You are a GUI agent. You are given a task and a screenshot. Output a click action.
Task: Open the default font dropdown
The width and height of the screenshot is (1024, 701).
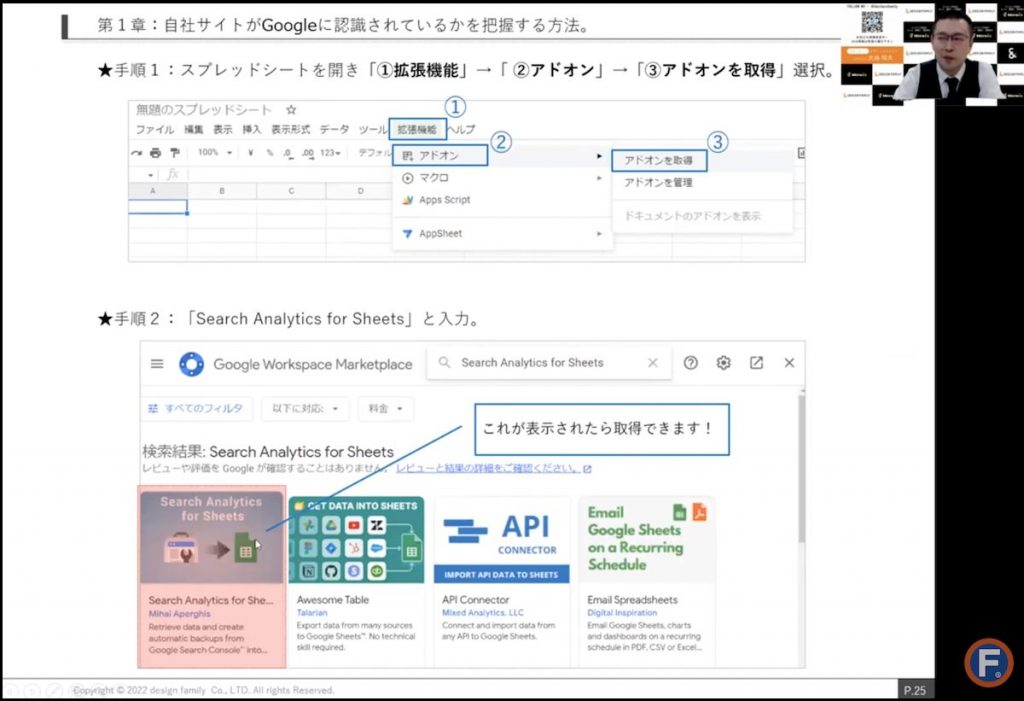(374, 153)
